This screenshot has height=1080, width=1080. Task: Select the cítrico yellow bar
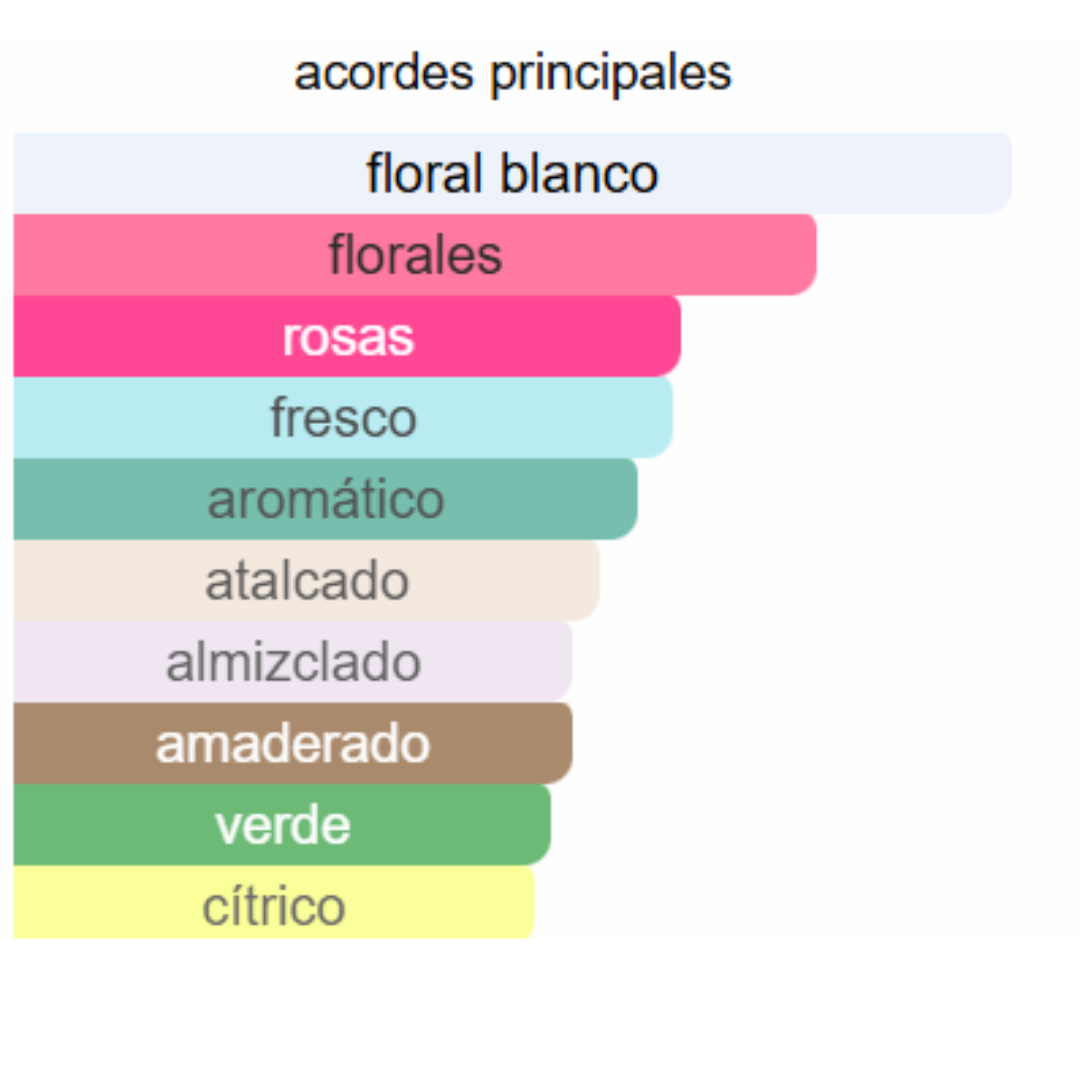click(x=274, y=902)
